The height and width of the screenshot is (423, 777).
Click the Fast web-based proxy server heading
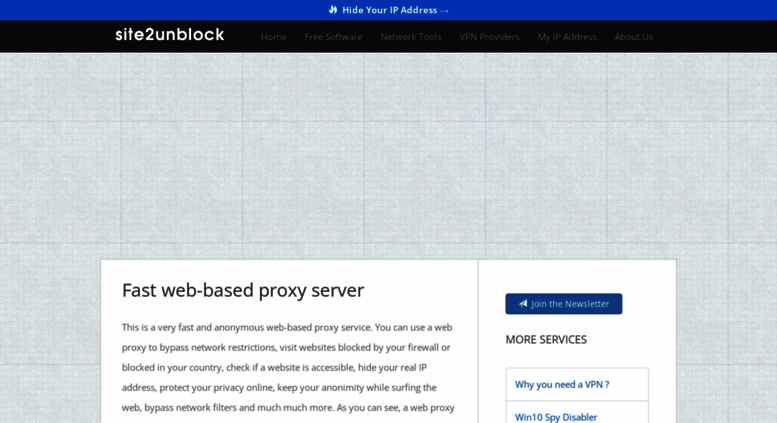243,290
